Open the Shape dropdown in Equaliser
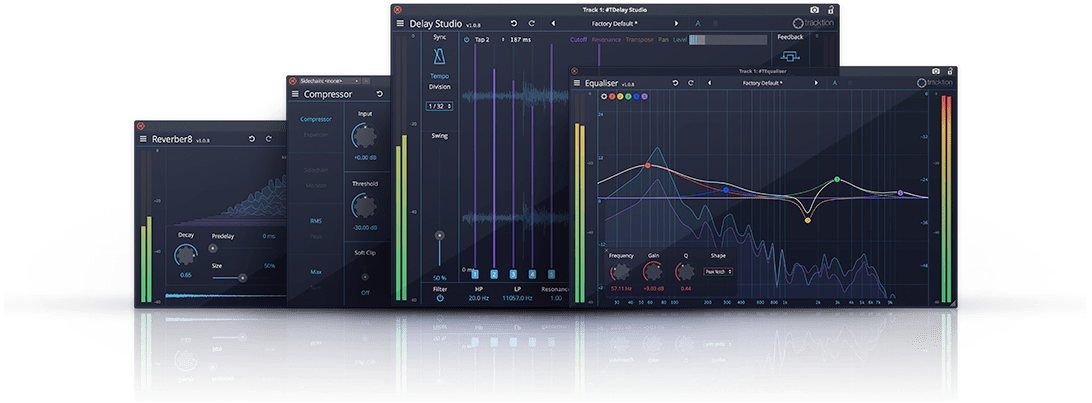Screen dimensions: 1092x403 point(718,271)
